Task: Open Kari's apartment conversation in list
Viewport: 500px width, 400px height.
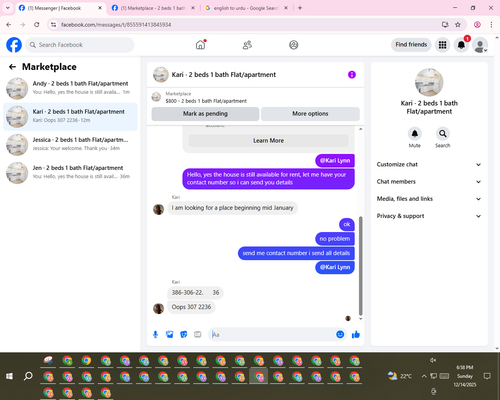Action: [x=70, y=117]
